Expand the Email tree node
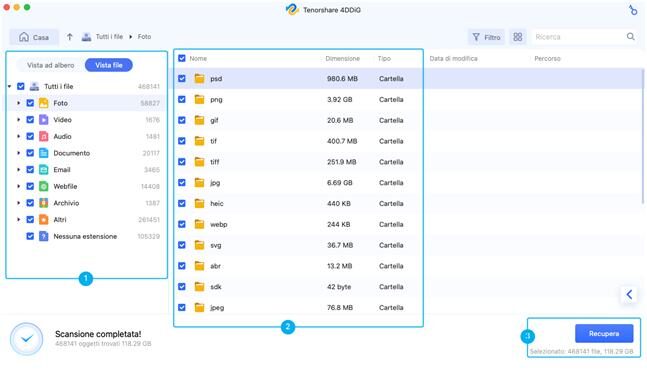The width and height of the screenshot is (647, 376). click(x=19, y=170)
